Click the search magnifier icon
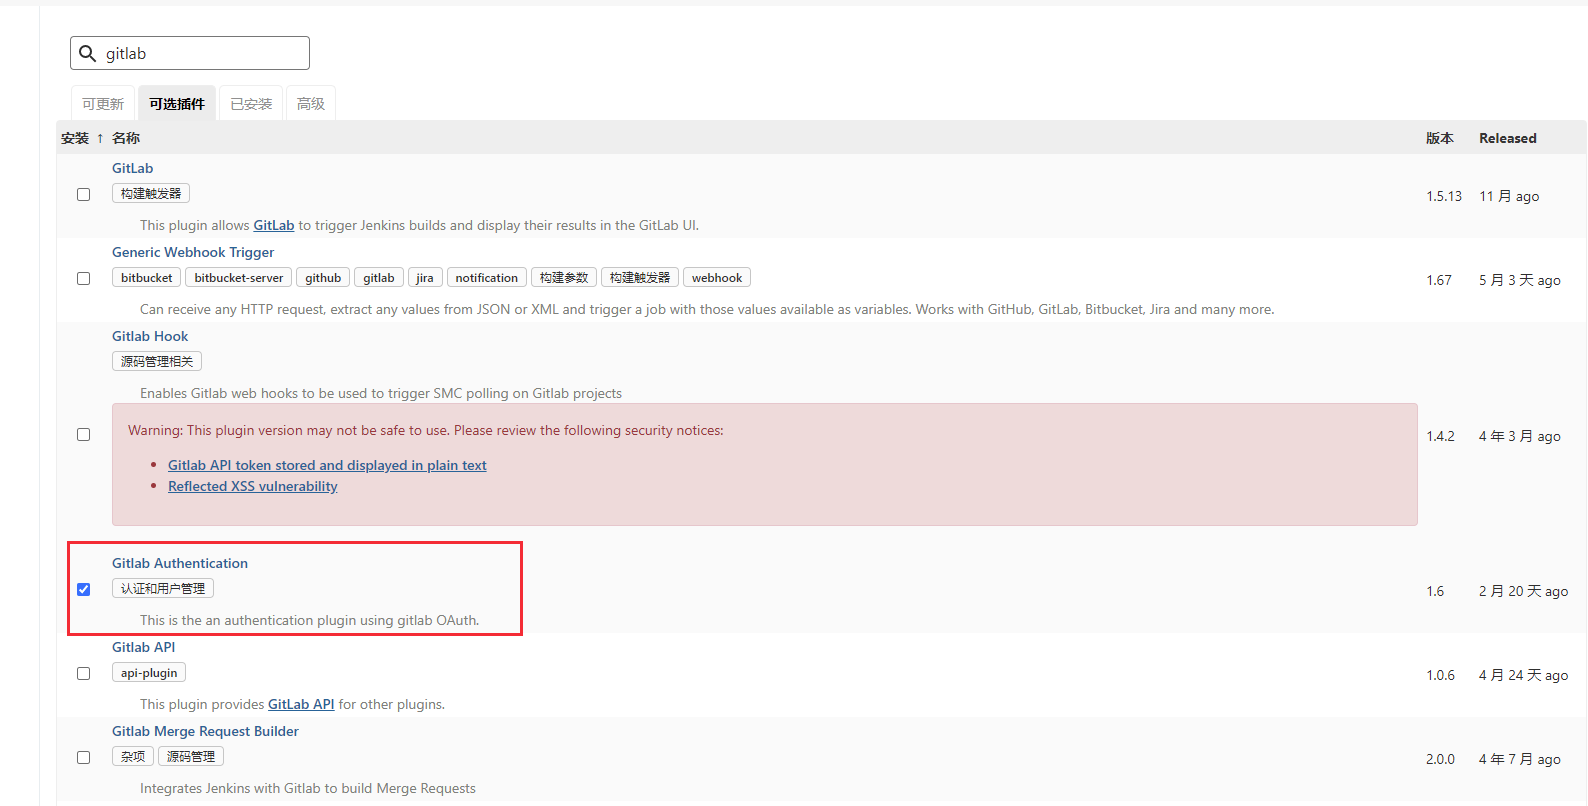The width and height of the screenshot is (1588, 806). click(88, 53)
